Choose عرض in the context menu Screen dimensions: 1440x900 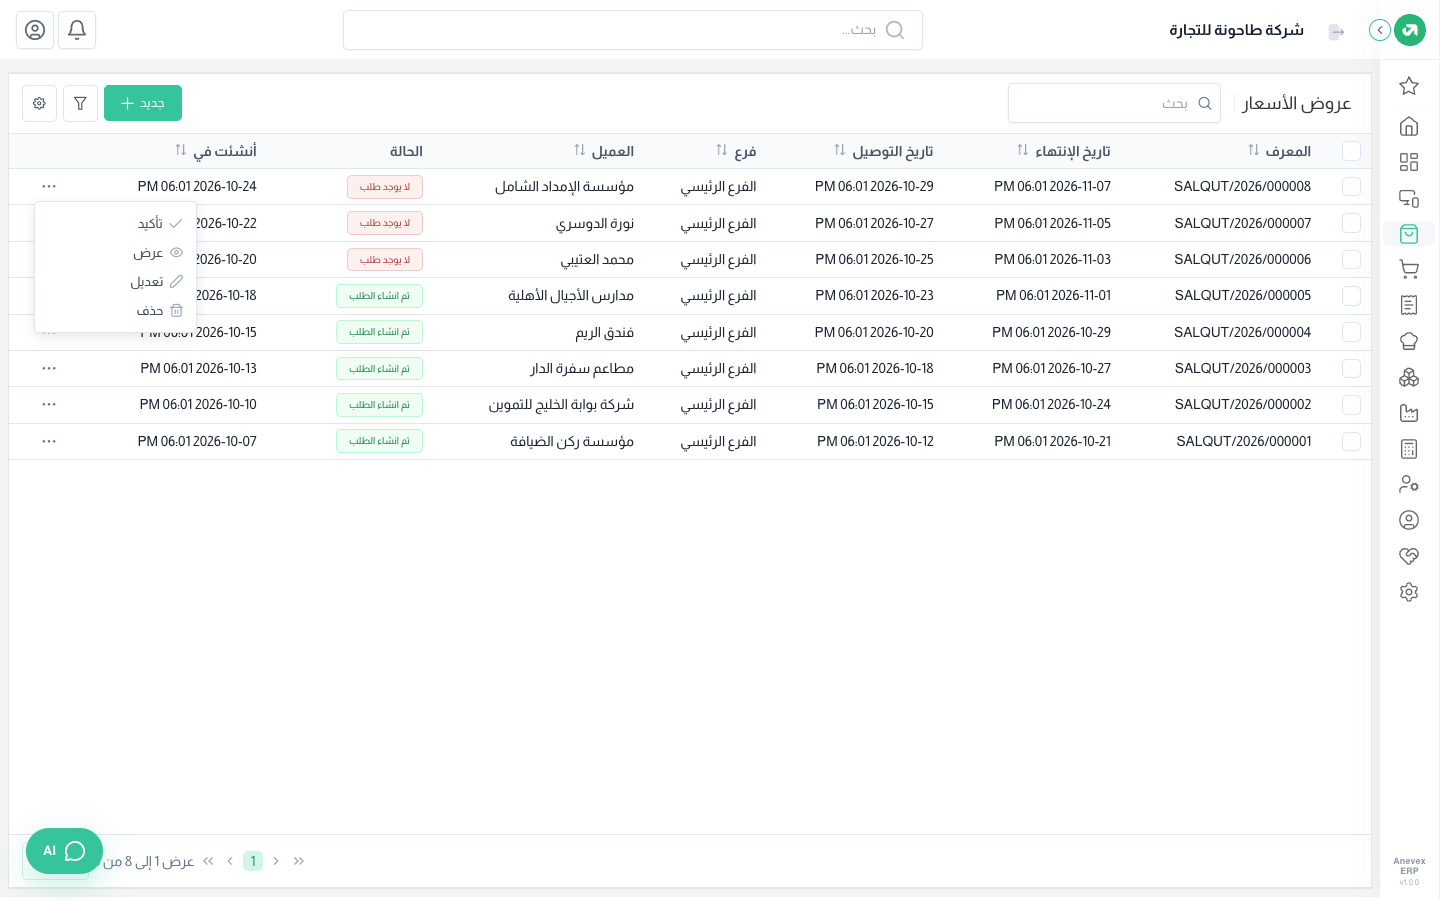pyautogui.click(x=115, y=253)
